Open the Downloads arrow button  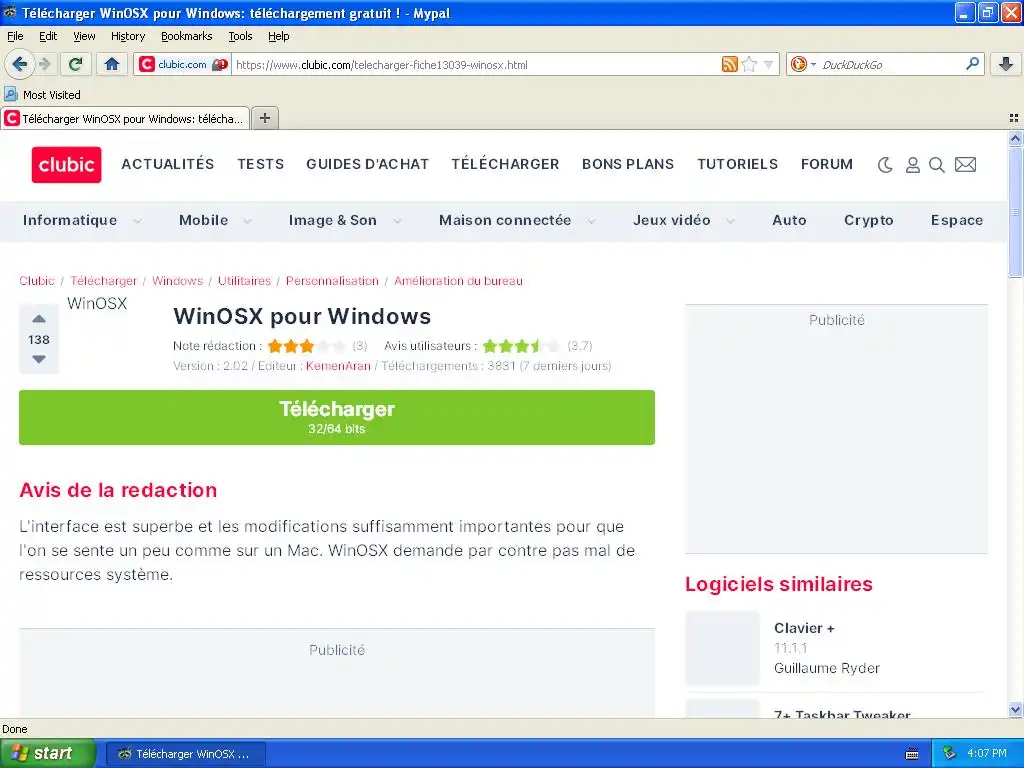(x=1006, y=64)
